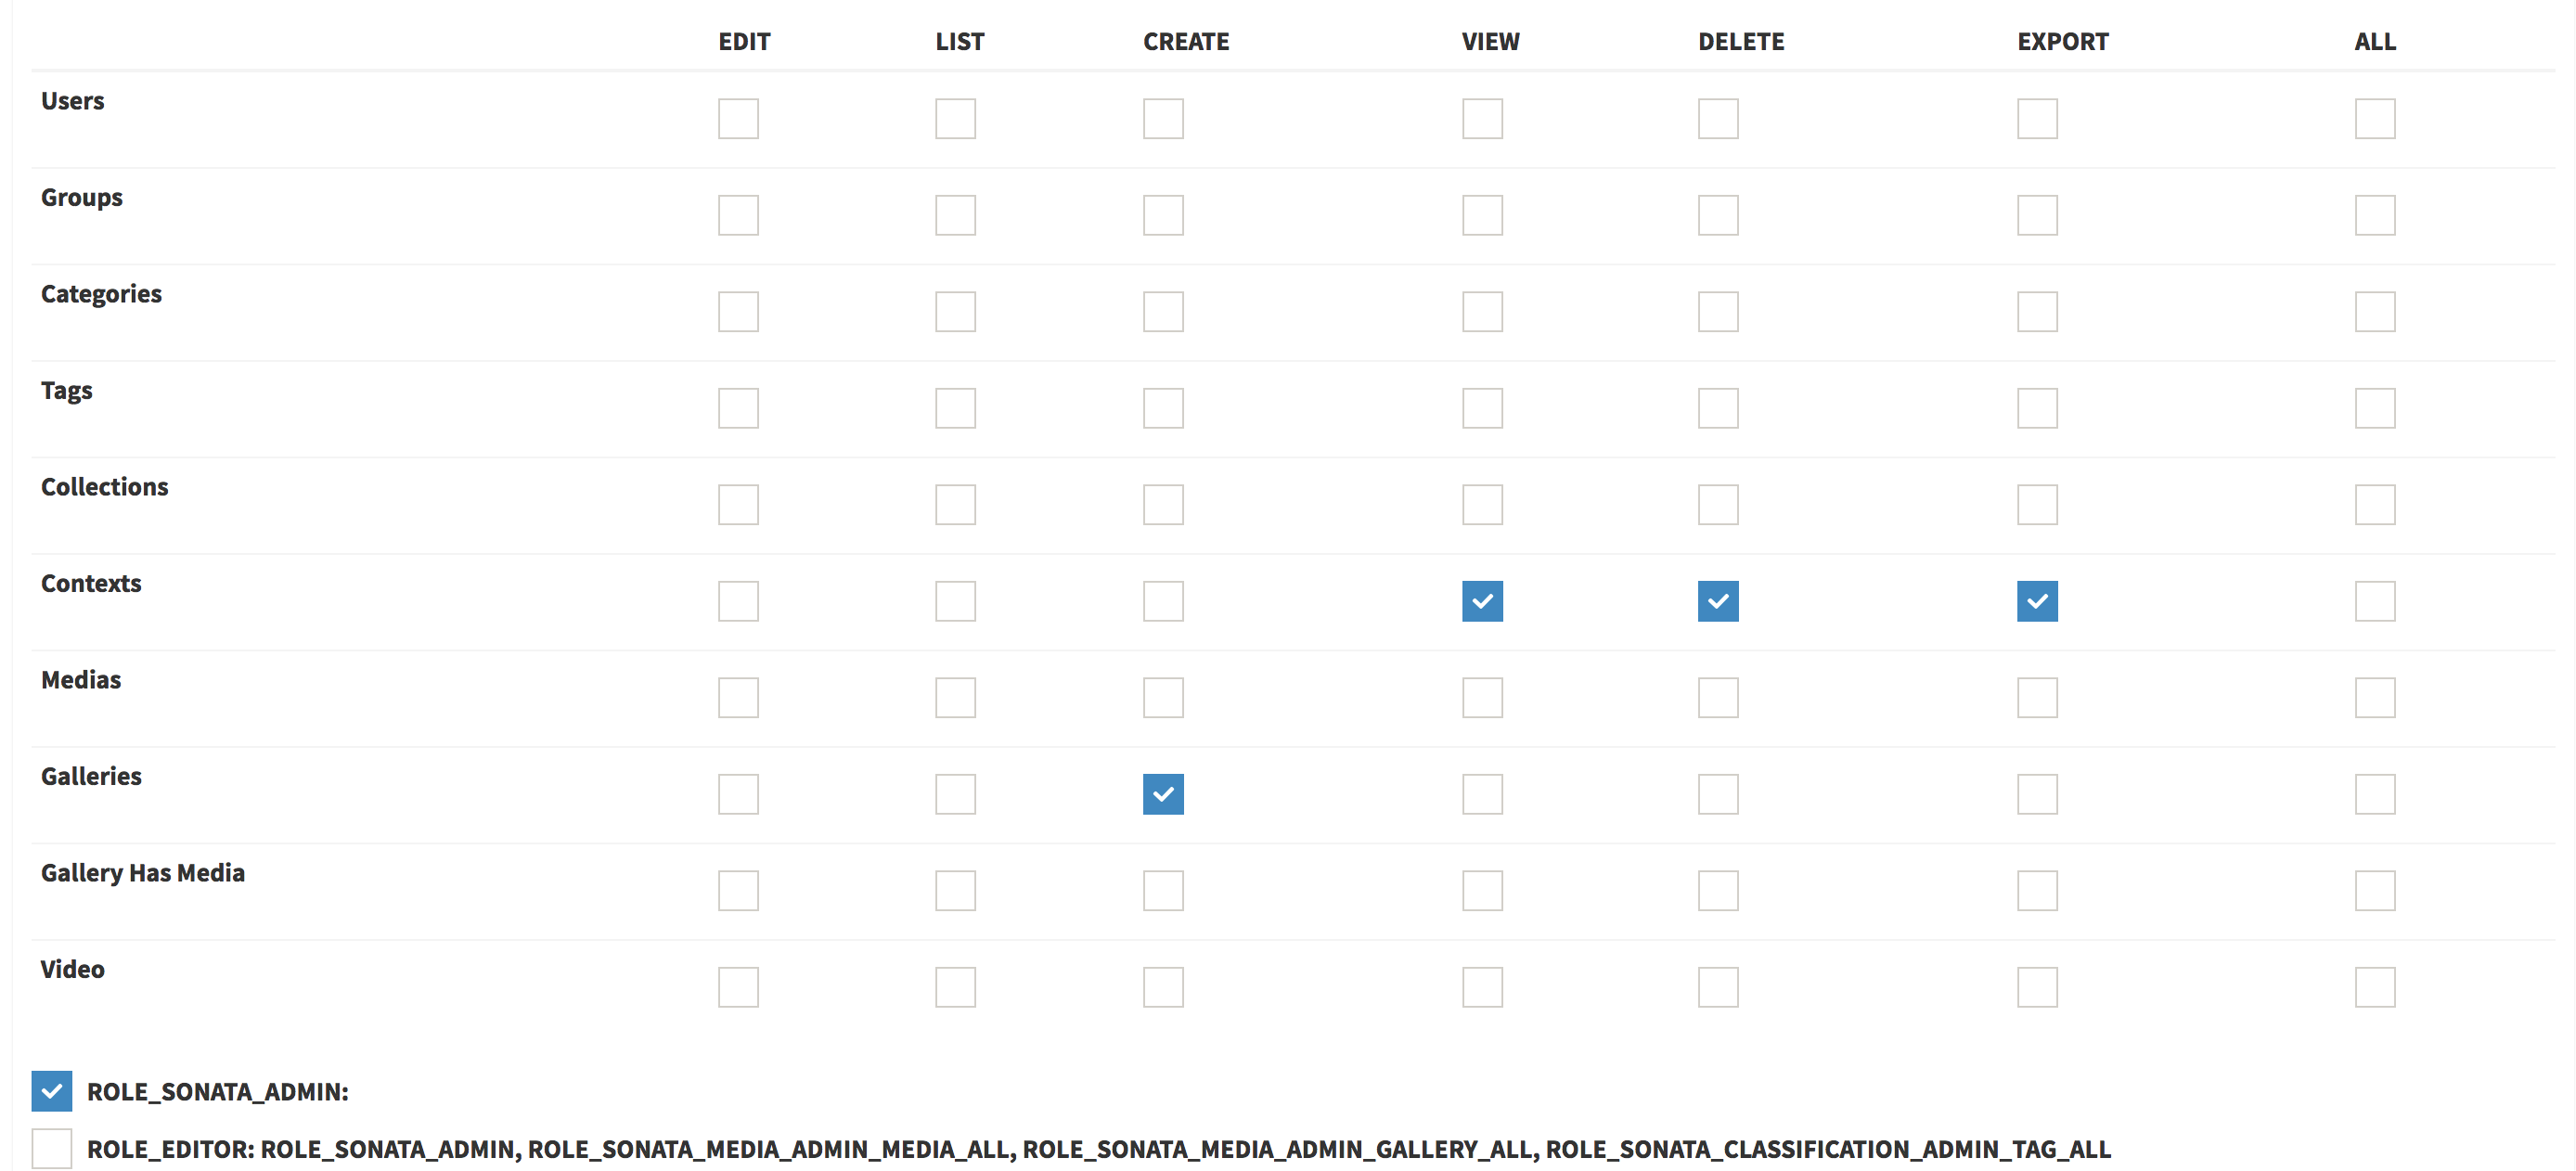Toggle the Groups ALL permission checkbox

[2374, 213]
